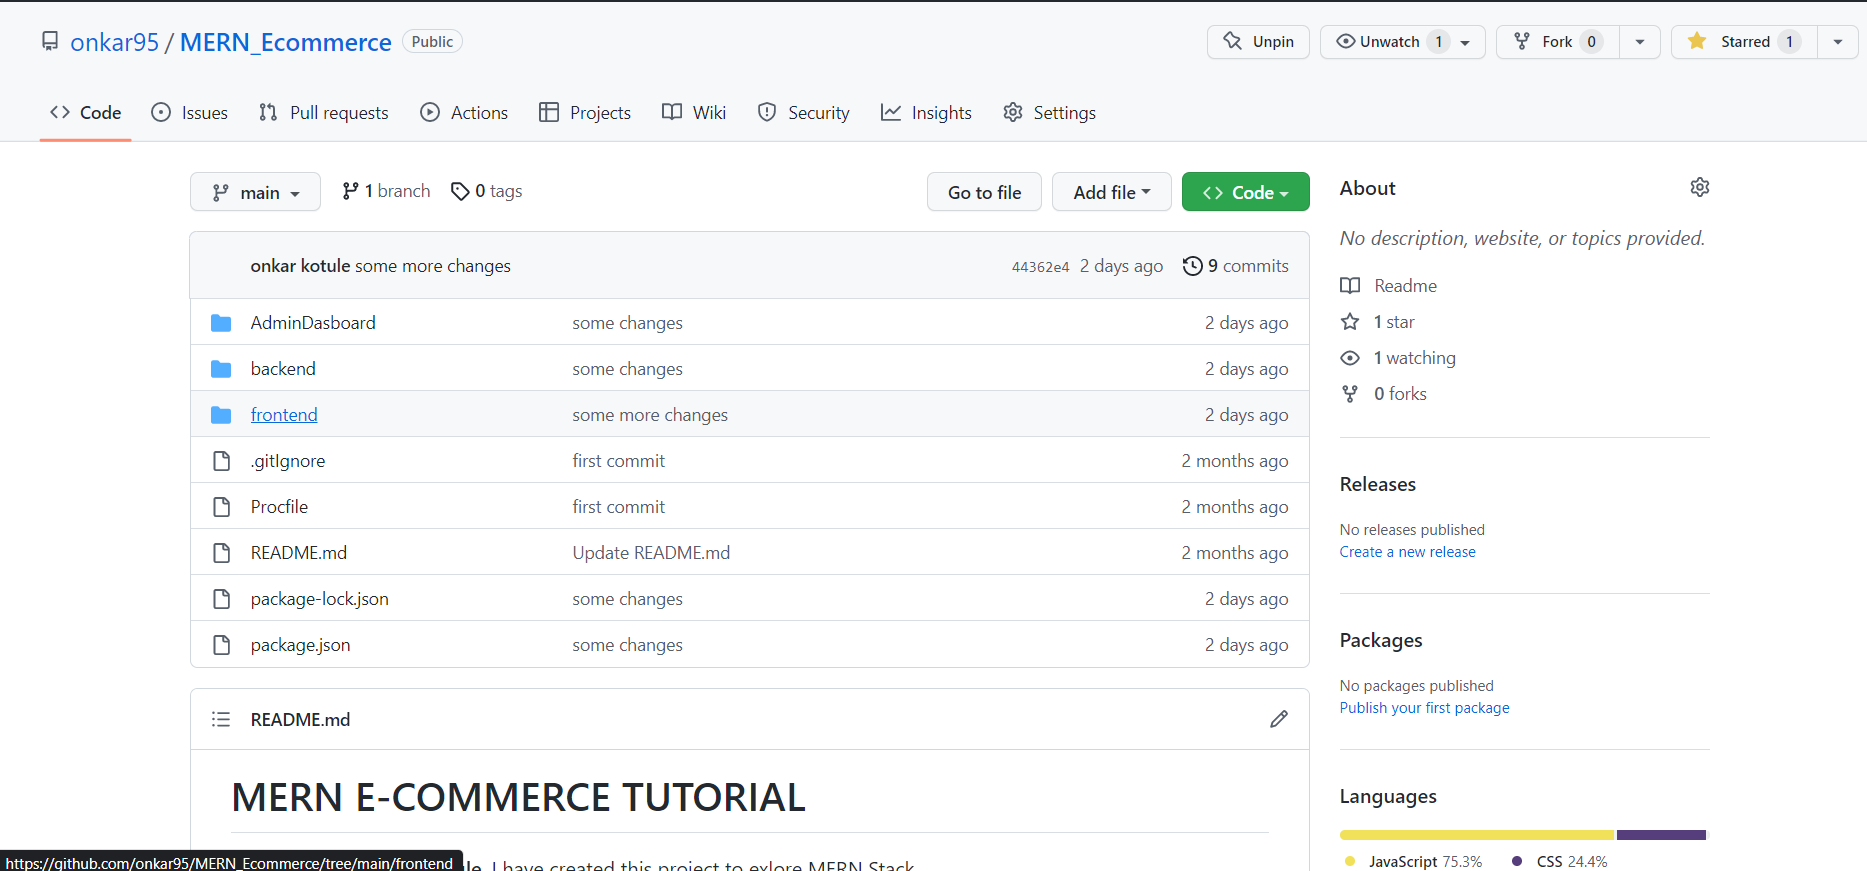Open the AdminDasboard folder
The image size is (1867, 871).
(x=313, y=323)
